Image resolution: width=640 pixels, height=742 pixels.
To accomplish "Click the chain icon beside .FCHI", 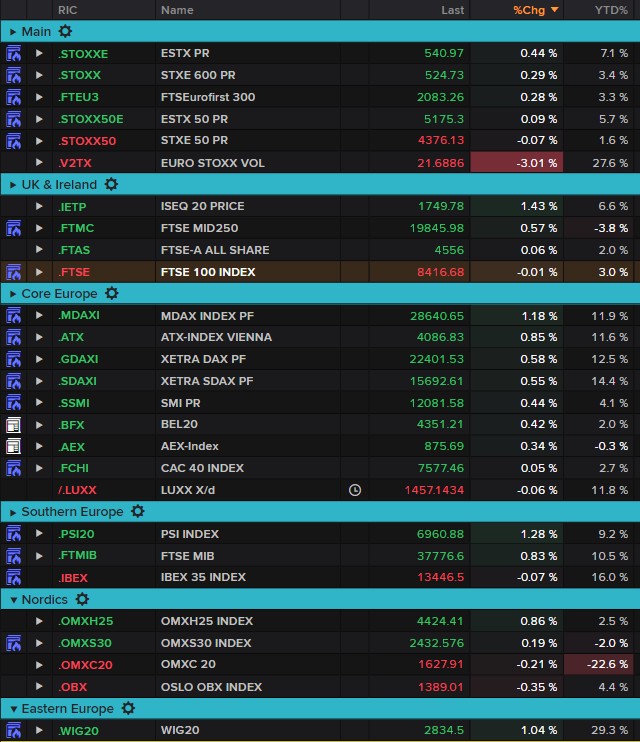I will click(x=14, y=468).
